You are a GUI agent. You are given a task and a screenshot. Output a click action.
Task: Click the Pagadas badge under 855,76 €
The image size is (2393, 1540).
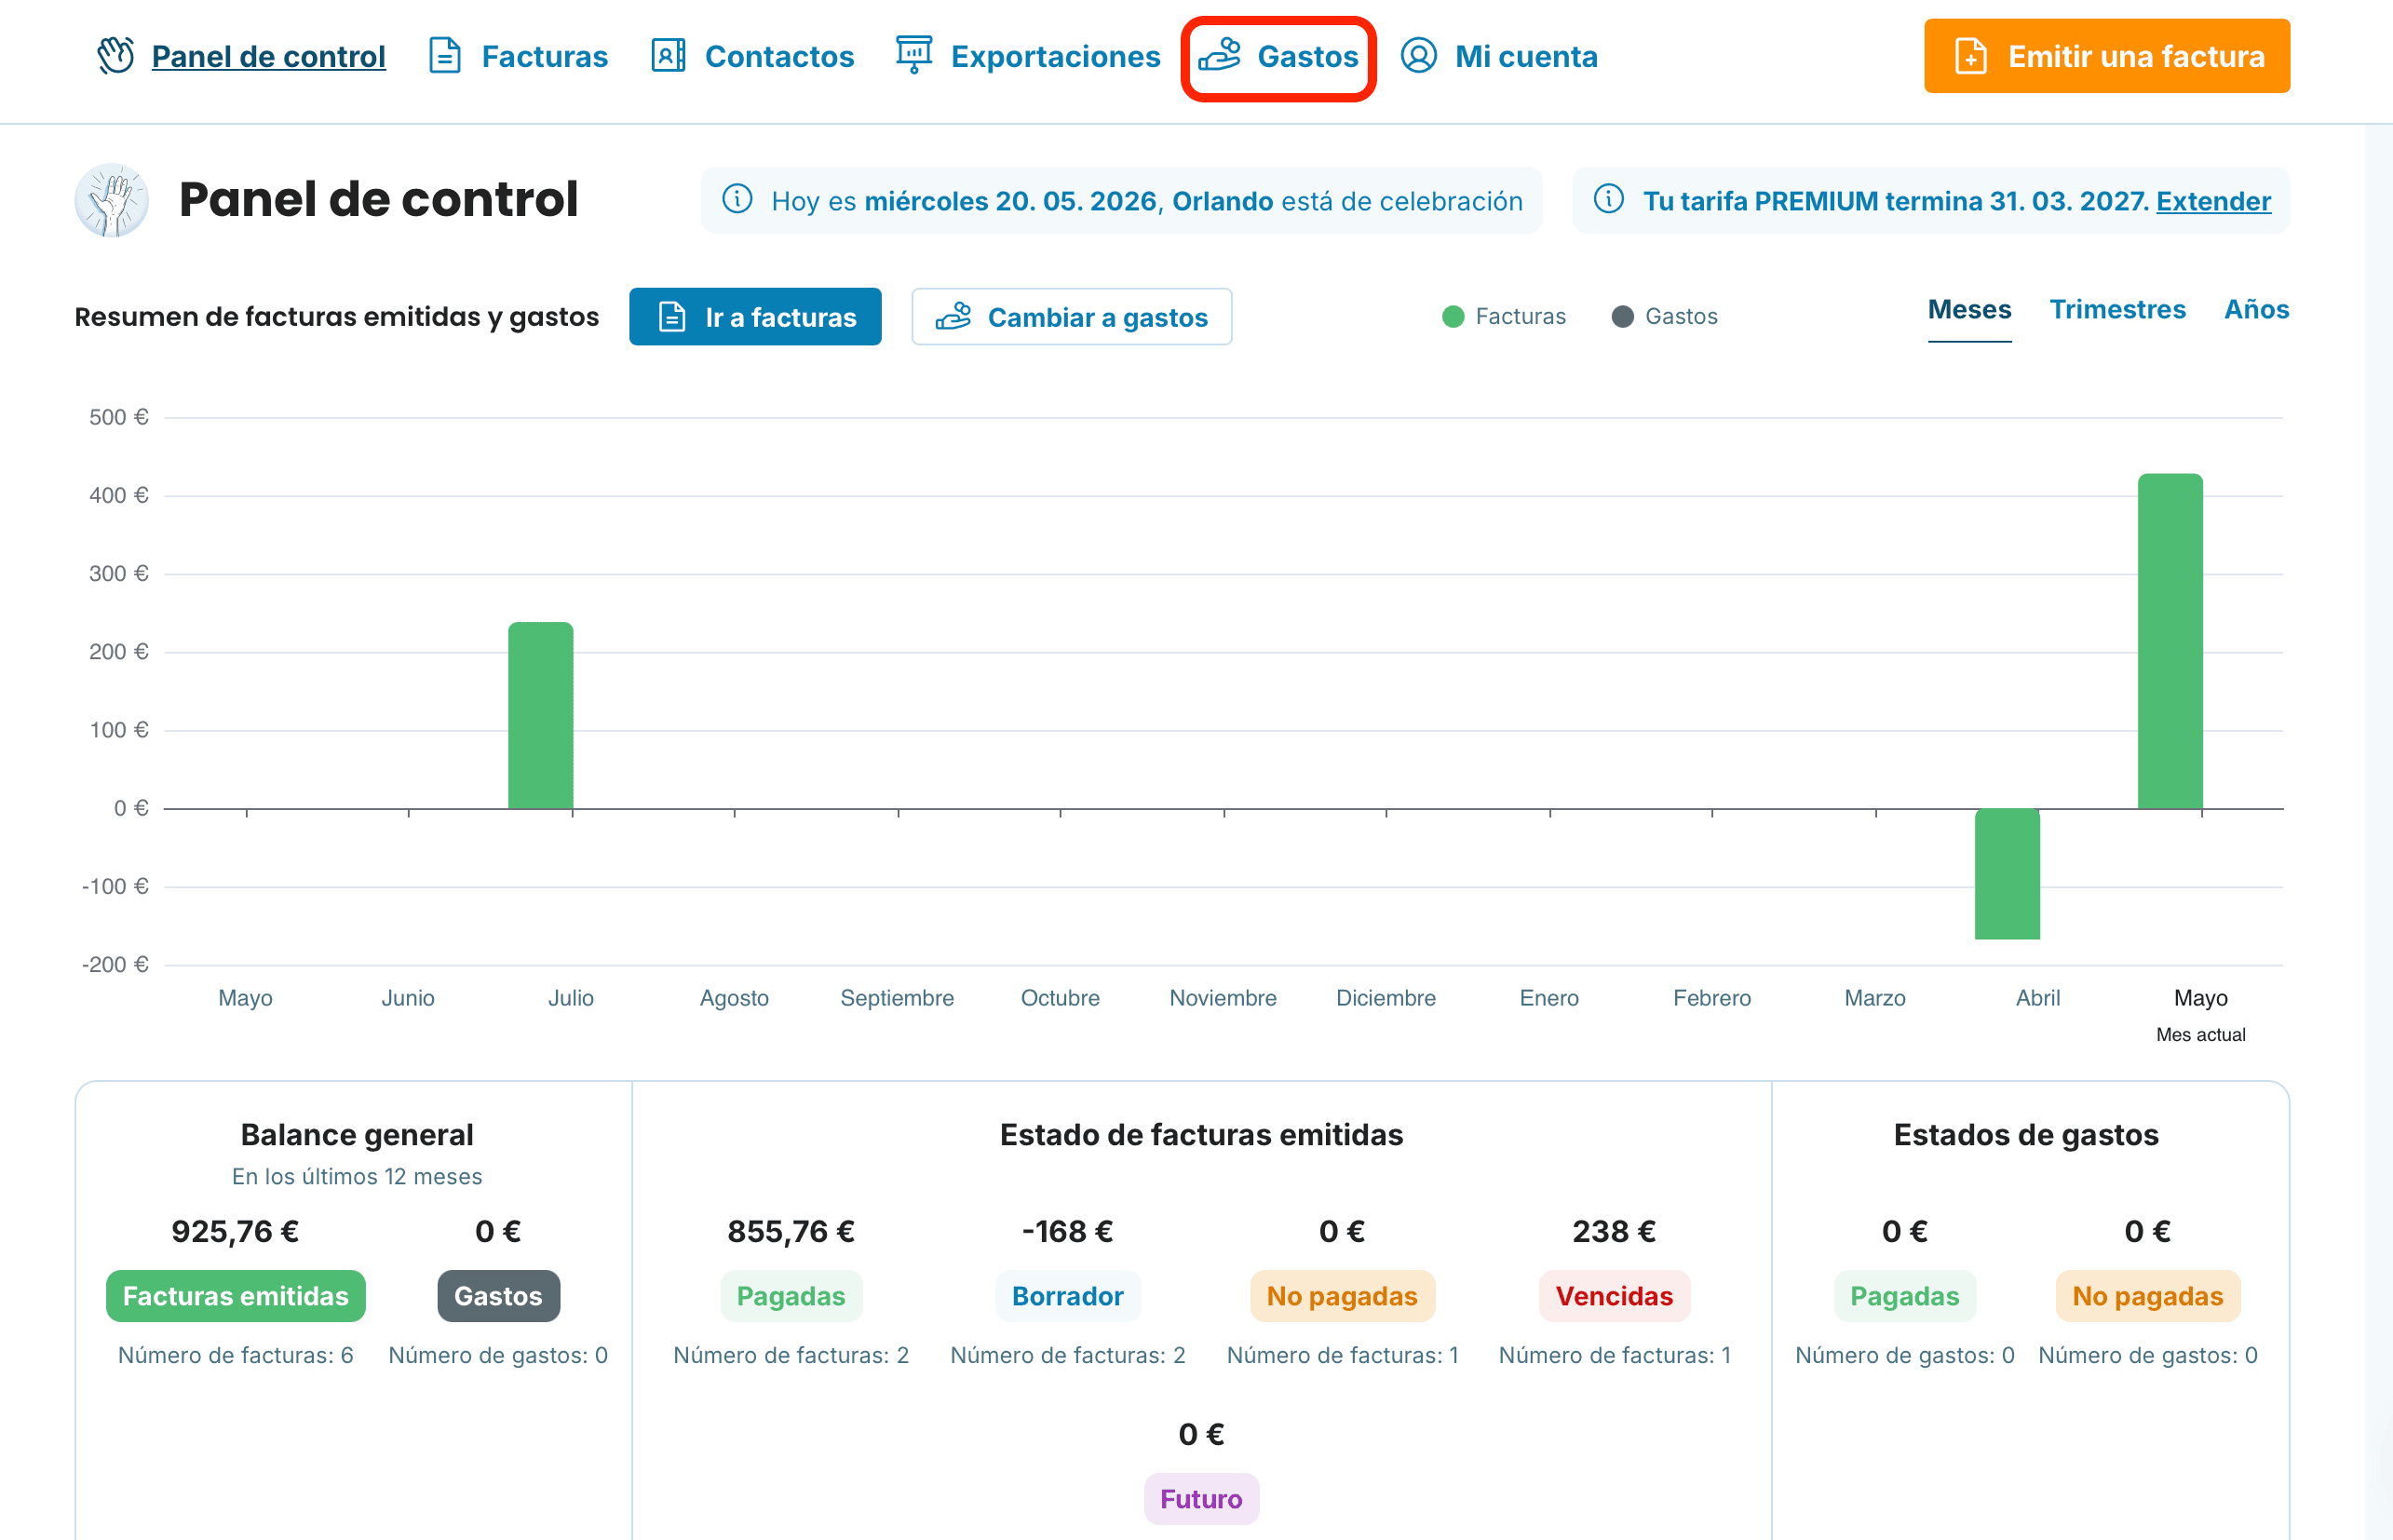(790, 1295)
